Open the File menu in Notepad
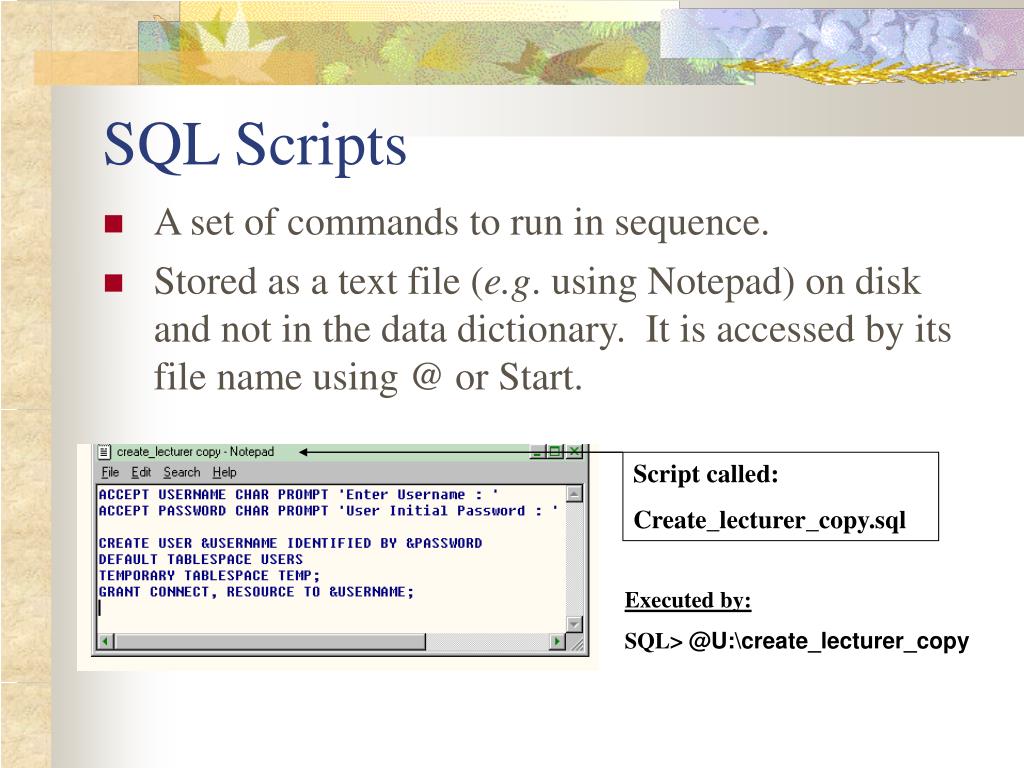This screenshot has height=768, width=1024. pos(110,472)
